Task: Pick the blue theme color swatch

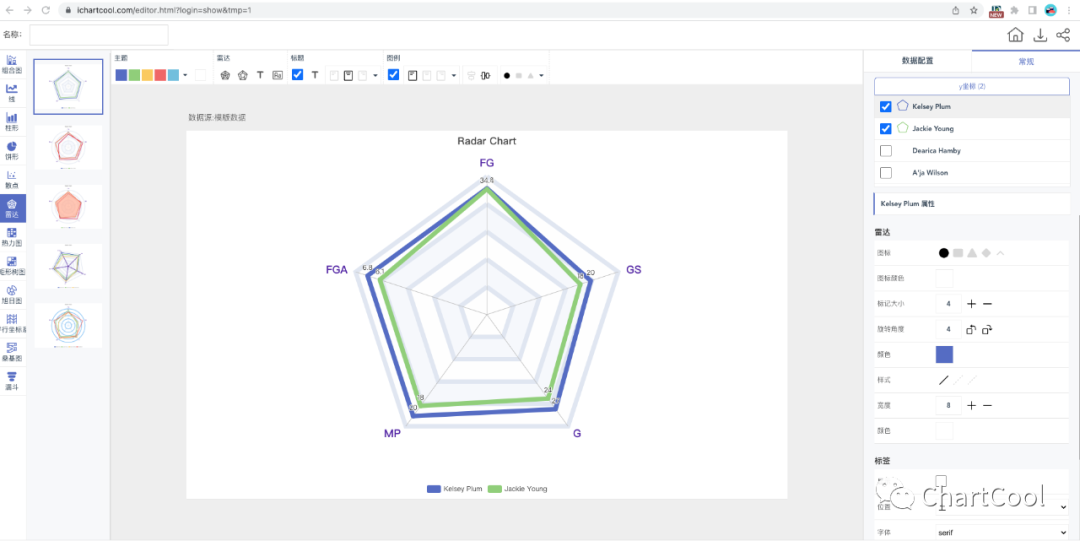Action: click(121, 75)
